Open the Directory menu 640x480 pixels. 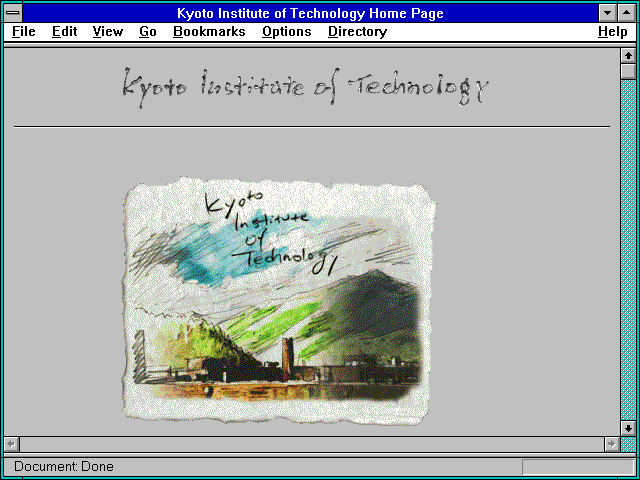click(358, 32)
